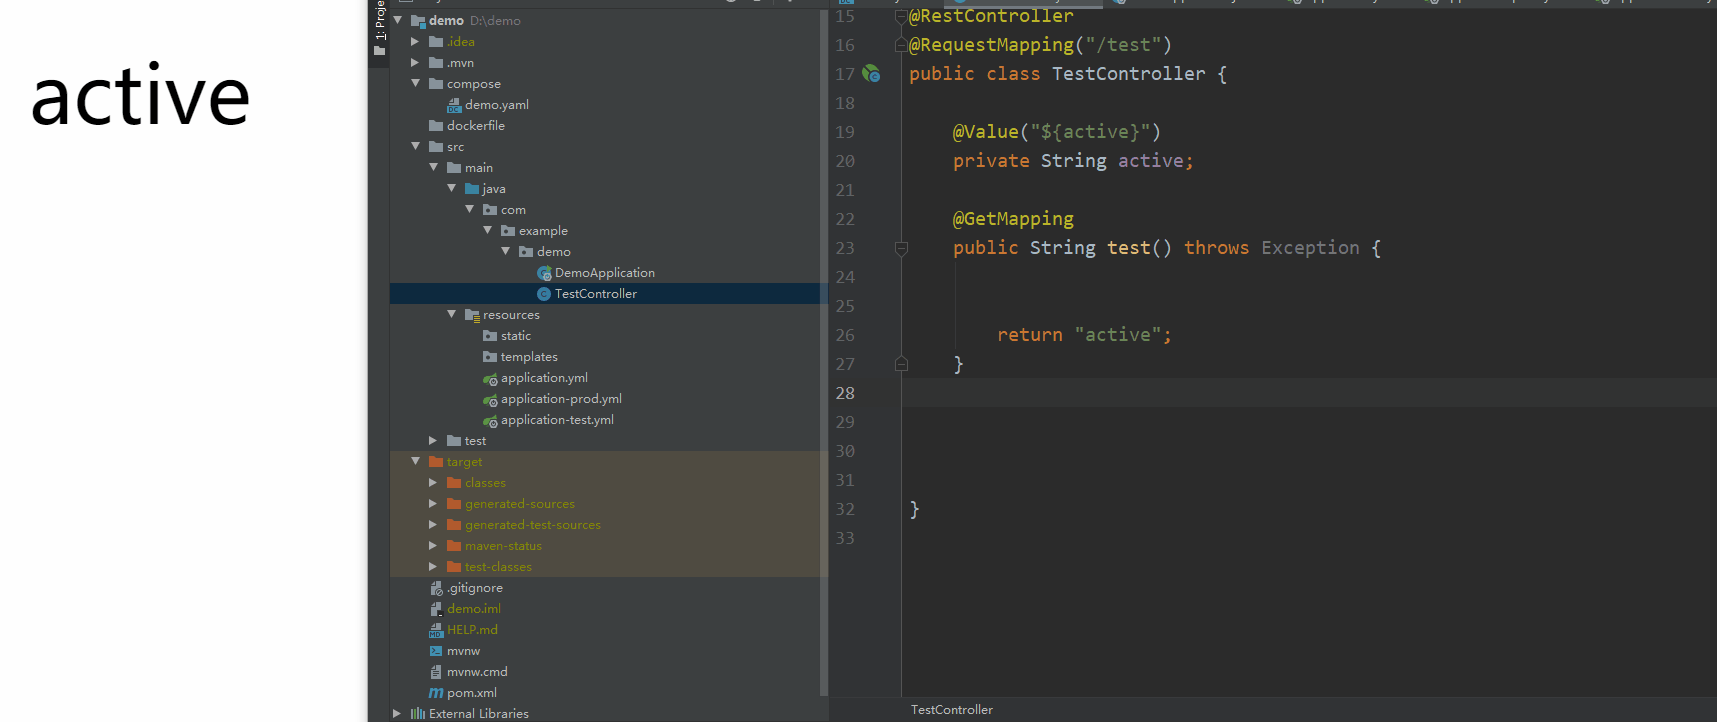This screenshot has width=1717, height=722.
Task: Expand the generated-test-sources folder
Action: (433, 525)
